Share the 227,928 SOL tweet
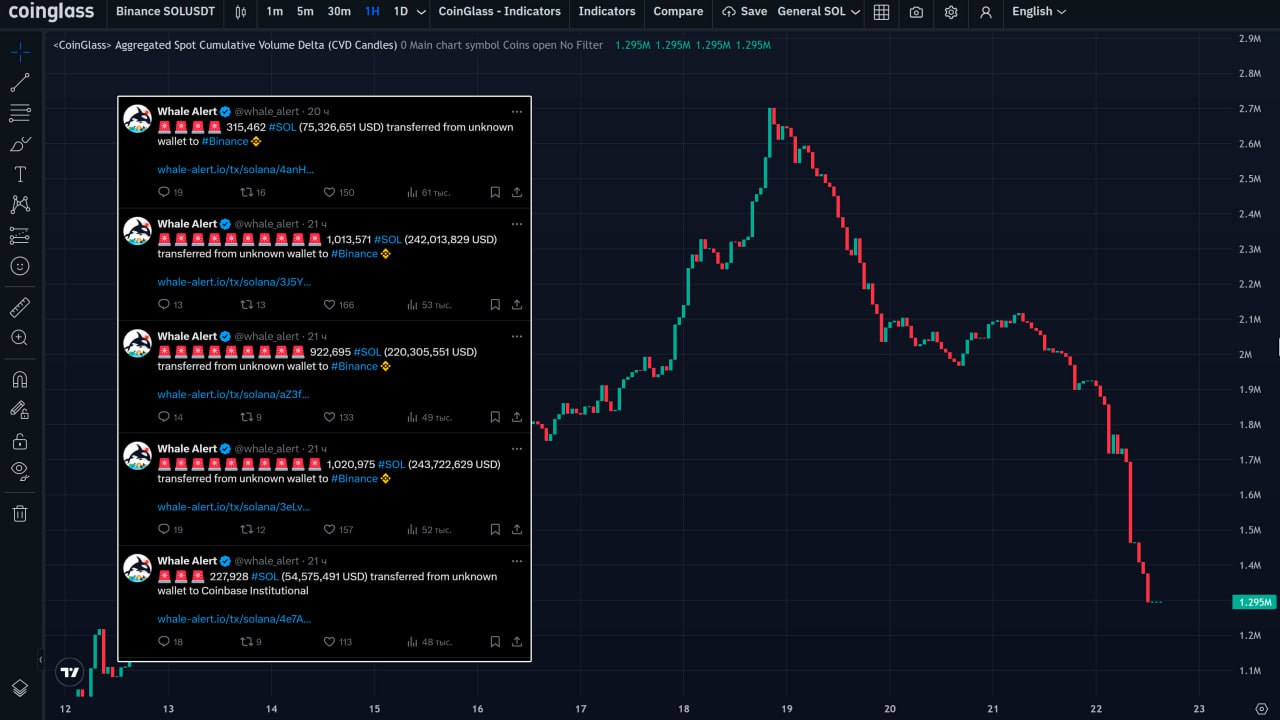1280x720 pixels. tap(517, 642)
